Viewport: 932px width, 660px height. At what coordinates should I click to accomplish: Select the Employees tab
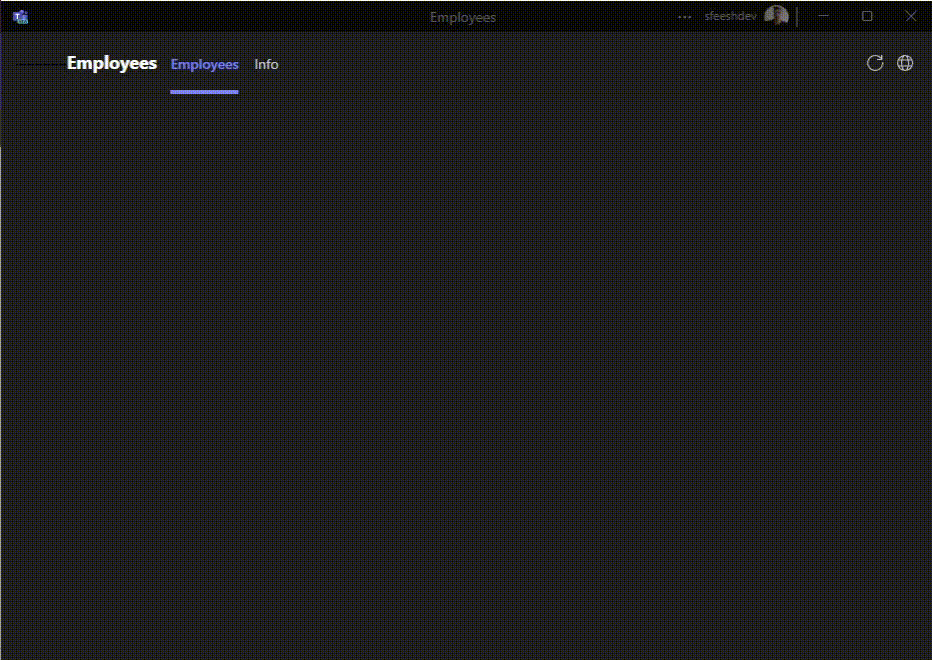tap(204, 64)
